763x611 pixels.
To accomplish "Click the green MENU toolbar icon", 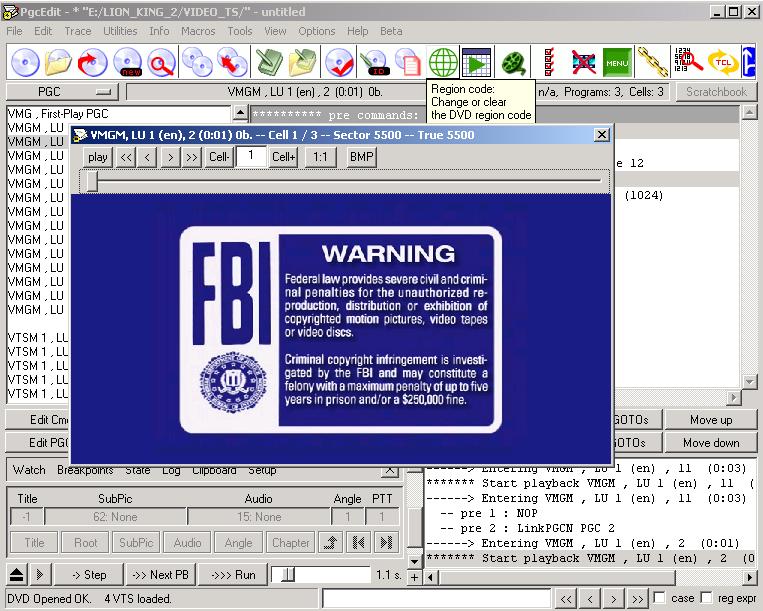I will click(x=617, y=62).
